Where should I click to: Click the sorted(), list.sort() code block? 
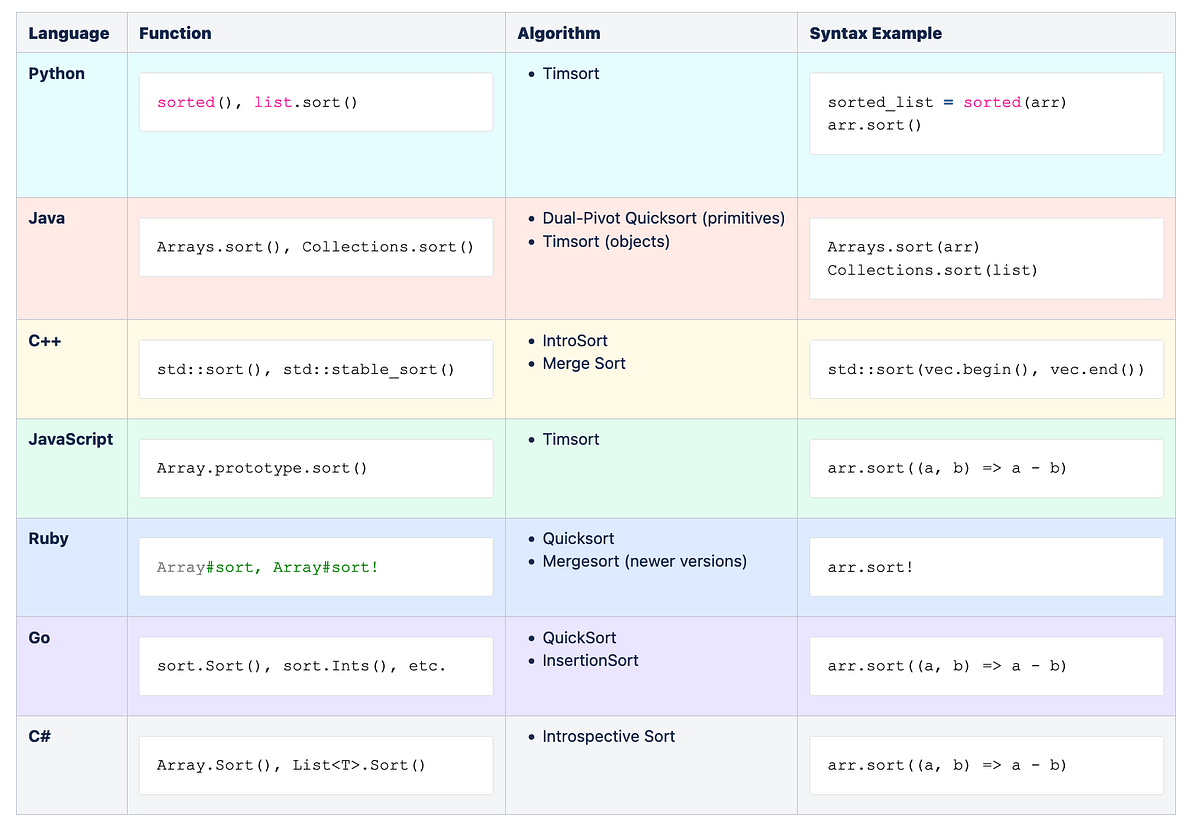315,102
